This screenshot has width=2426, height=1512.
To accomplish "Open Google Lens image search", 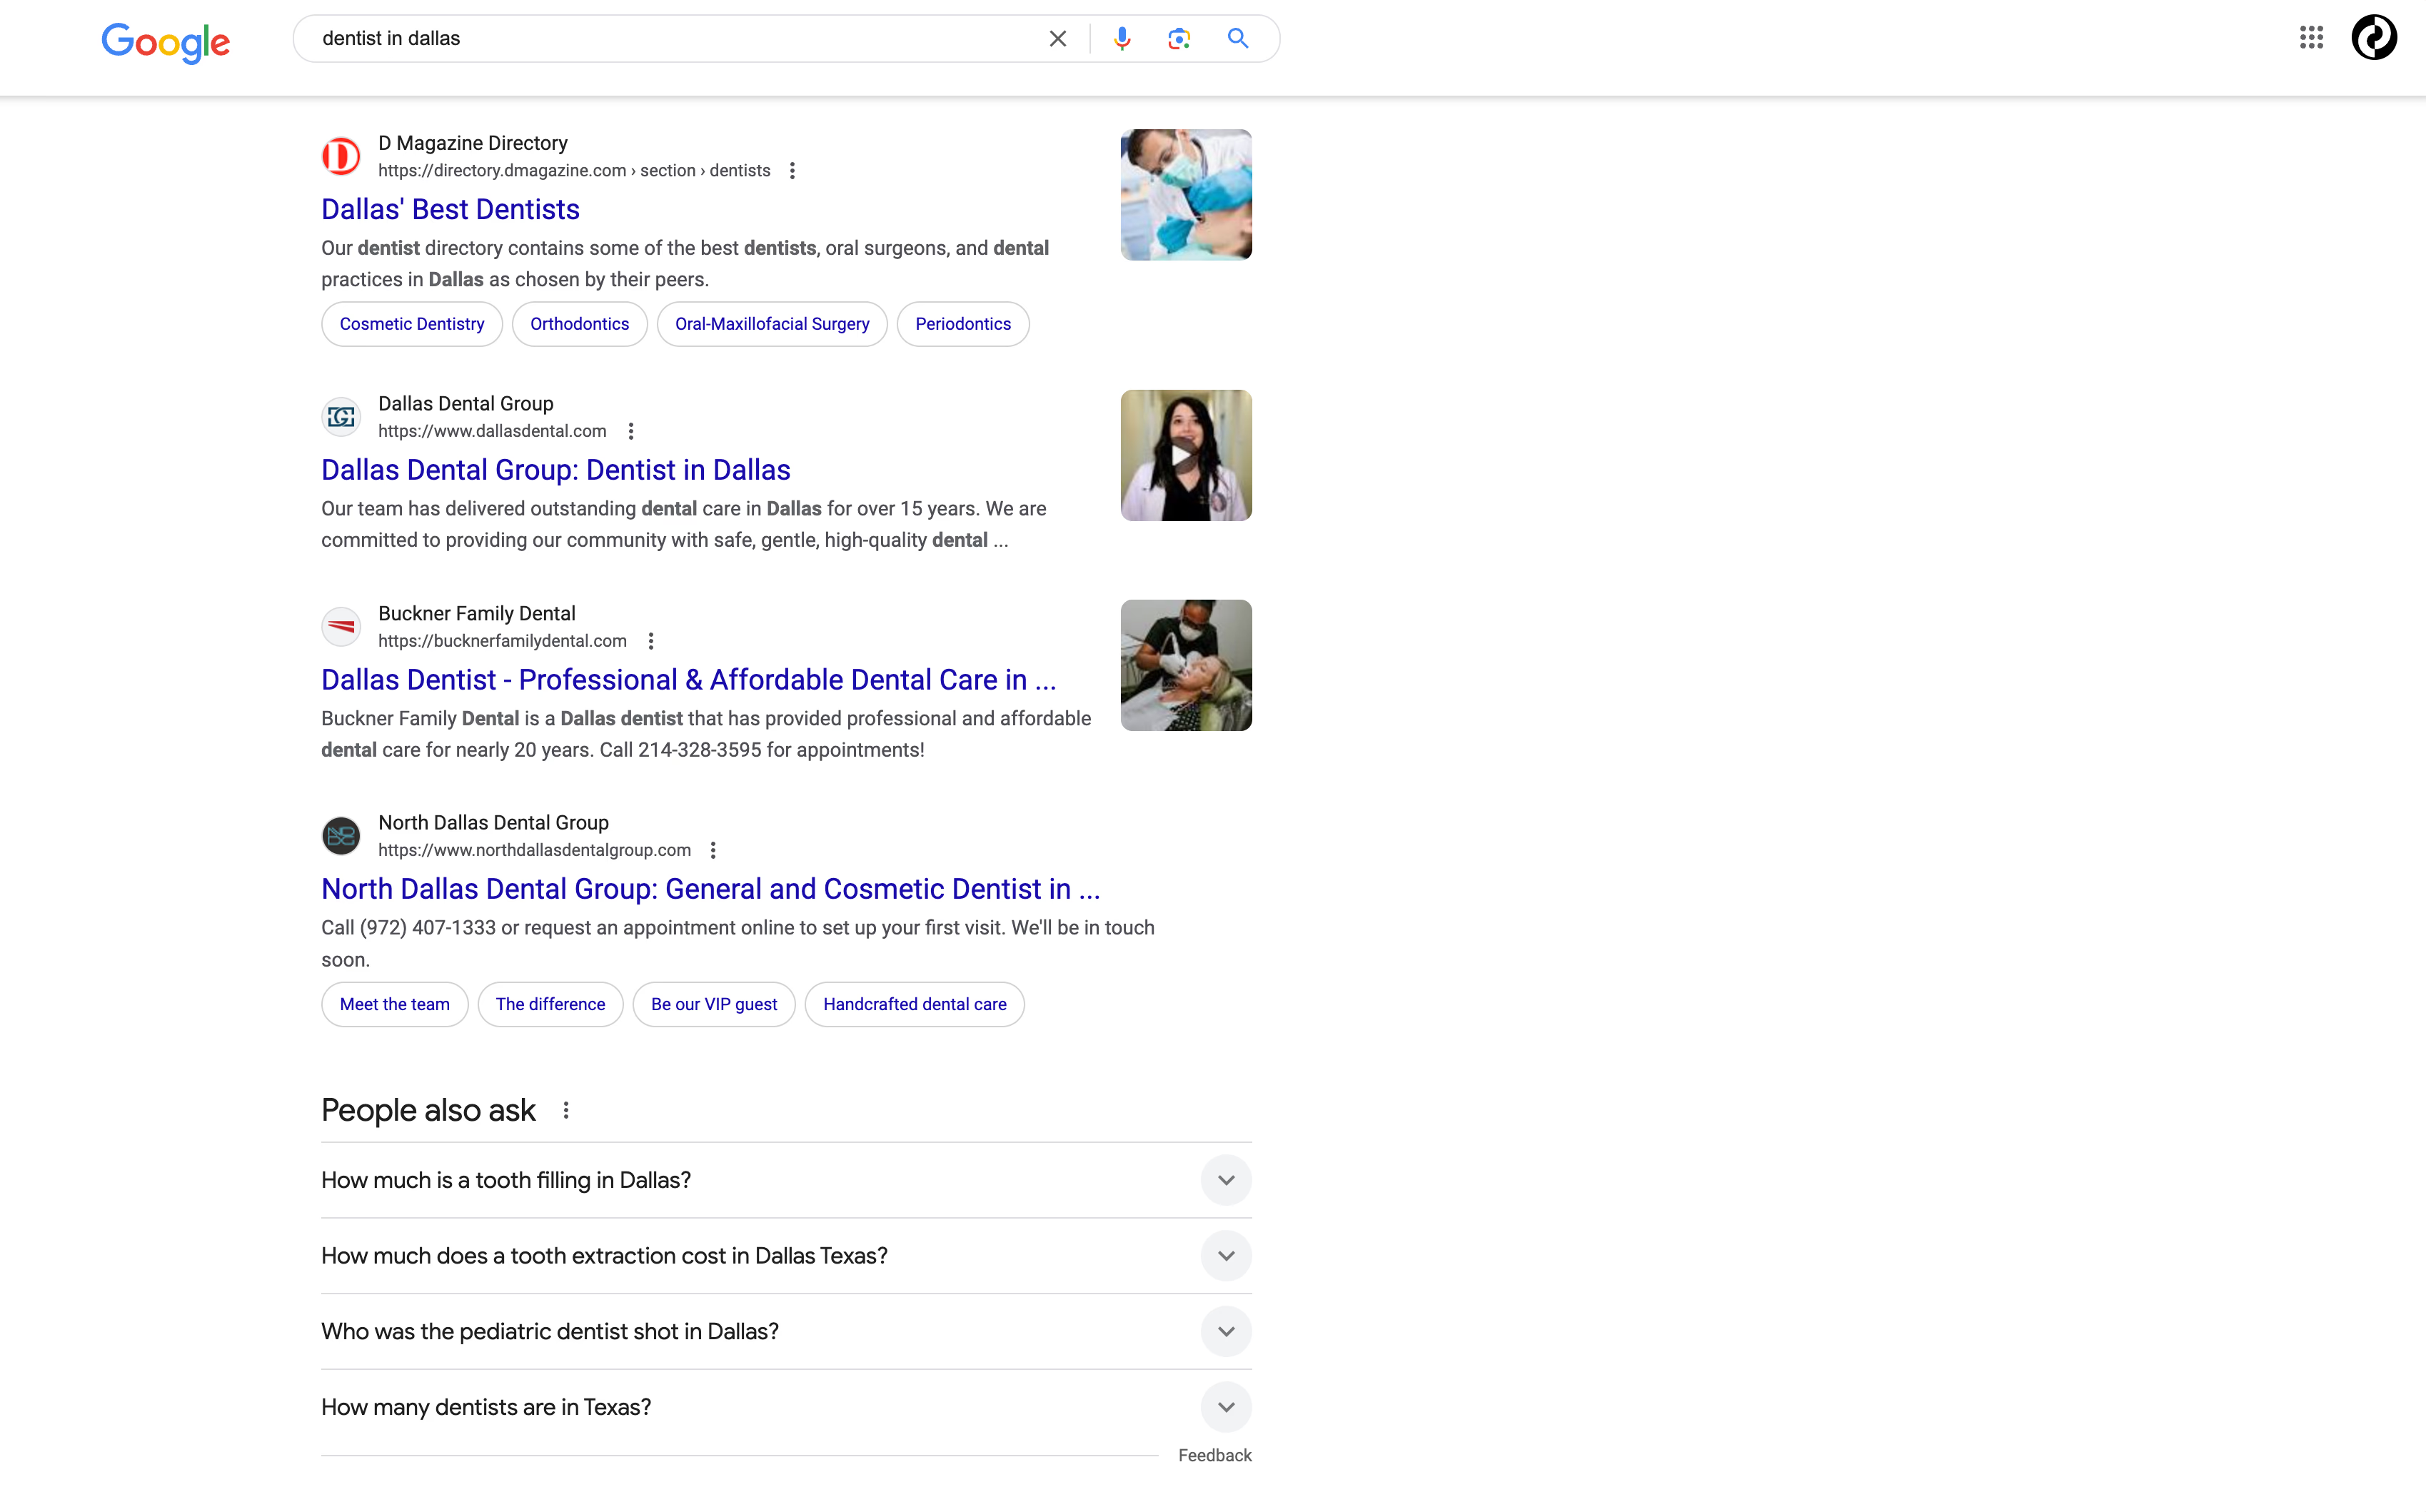I will 1179,38.
